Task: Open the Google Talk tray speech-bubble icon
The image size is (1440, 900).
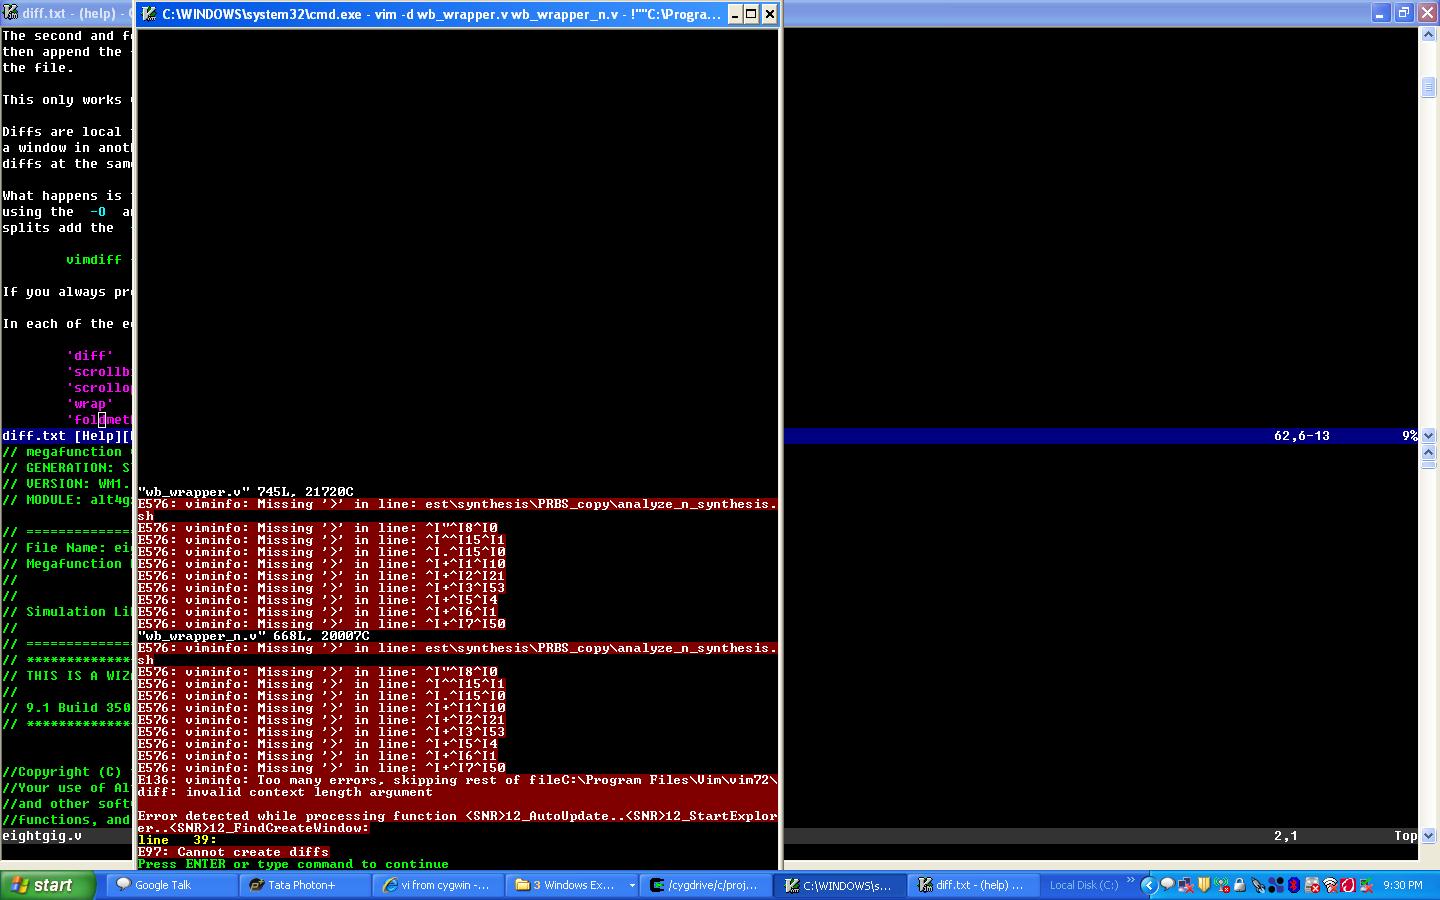Action: 1167,885
